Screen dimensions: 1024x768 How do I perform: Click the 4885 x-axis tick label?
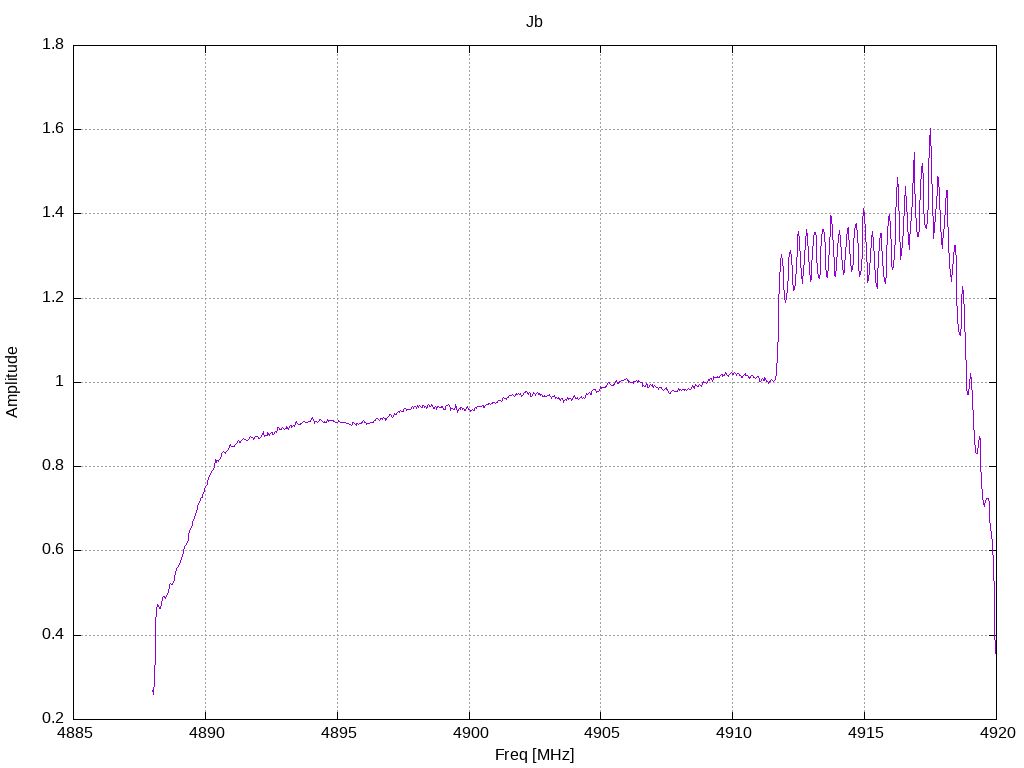point(74,733)
